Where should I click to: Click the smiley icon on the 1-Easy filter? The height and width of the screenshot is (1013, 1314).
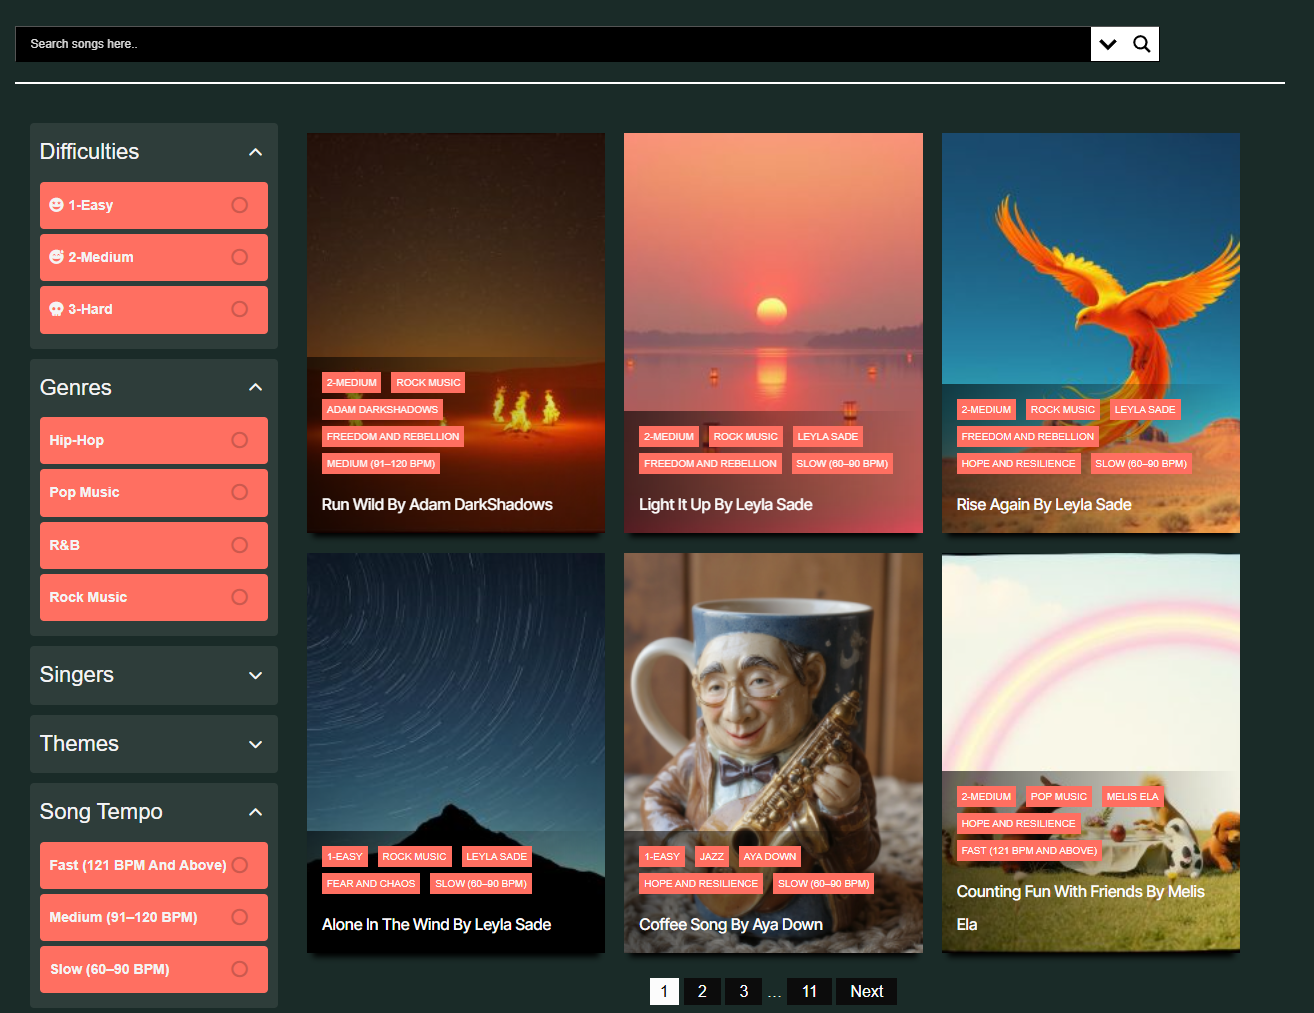coord(59,205)
